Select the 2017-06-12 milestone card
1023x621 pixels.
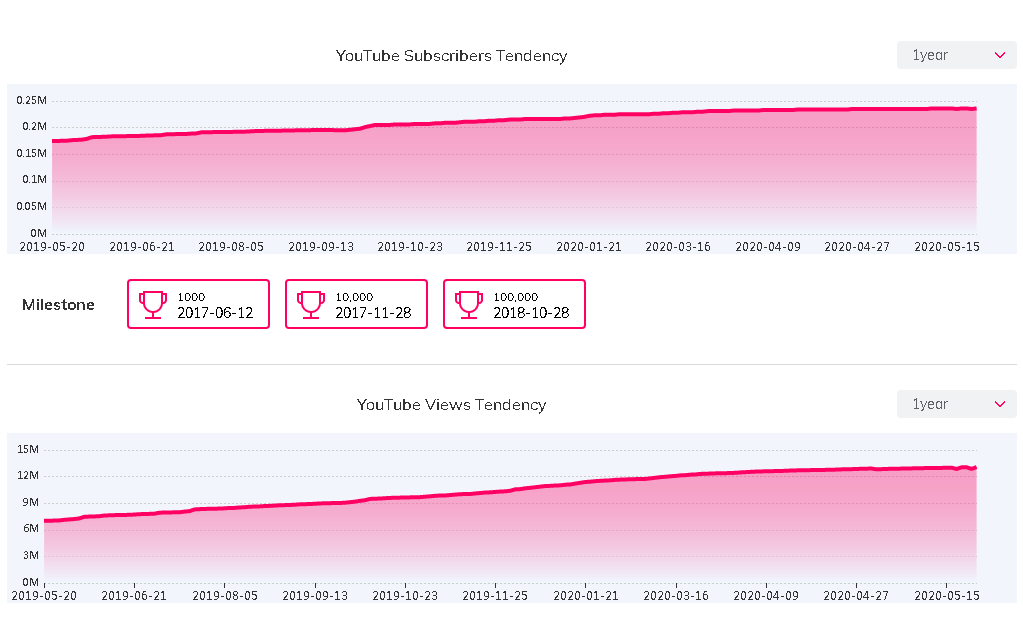click(198, 304)
